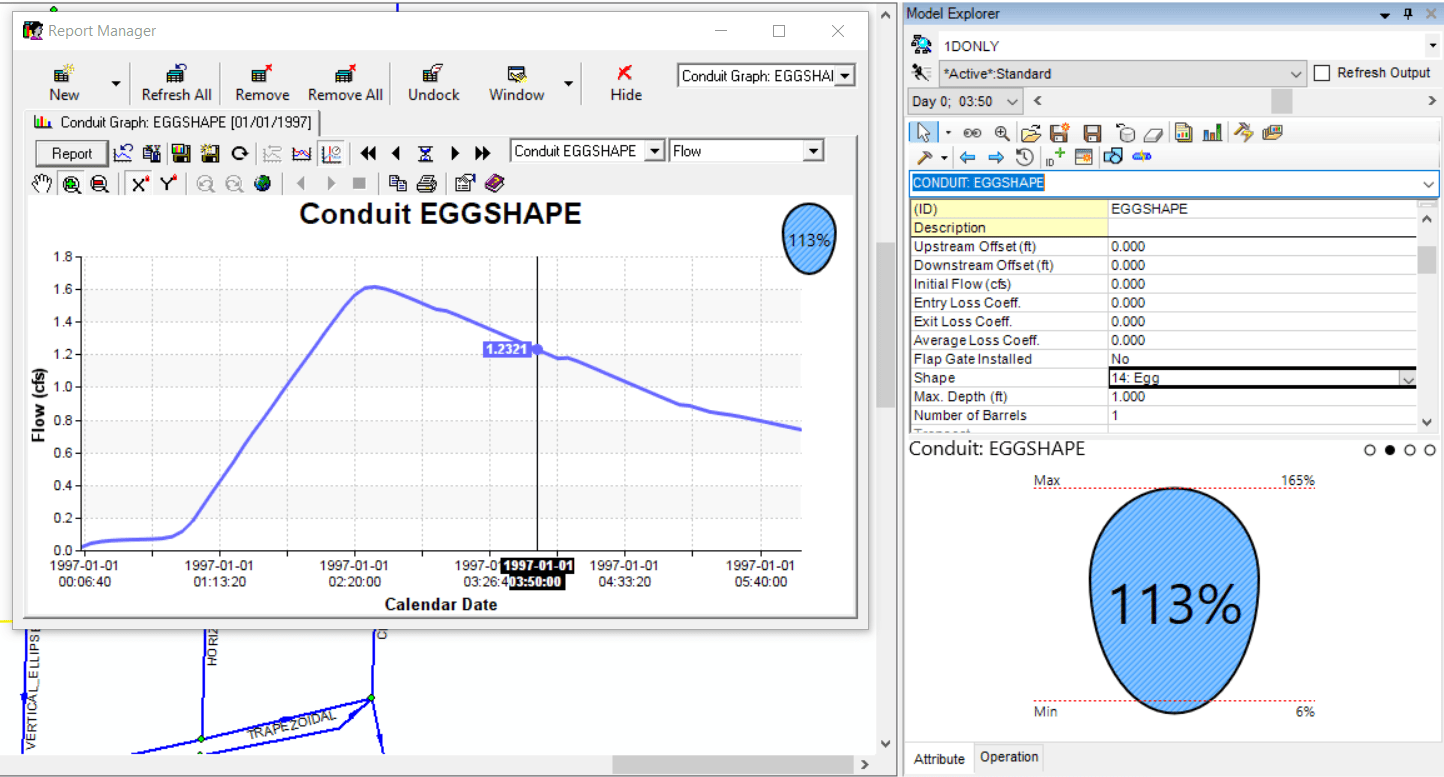Click the bar chart icon in Model Explorer
Image resolution: width=1444 pixels, height=777 pixels.
point(1213,133)
